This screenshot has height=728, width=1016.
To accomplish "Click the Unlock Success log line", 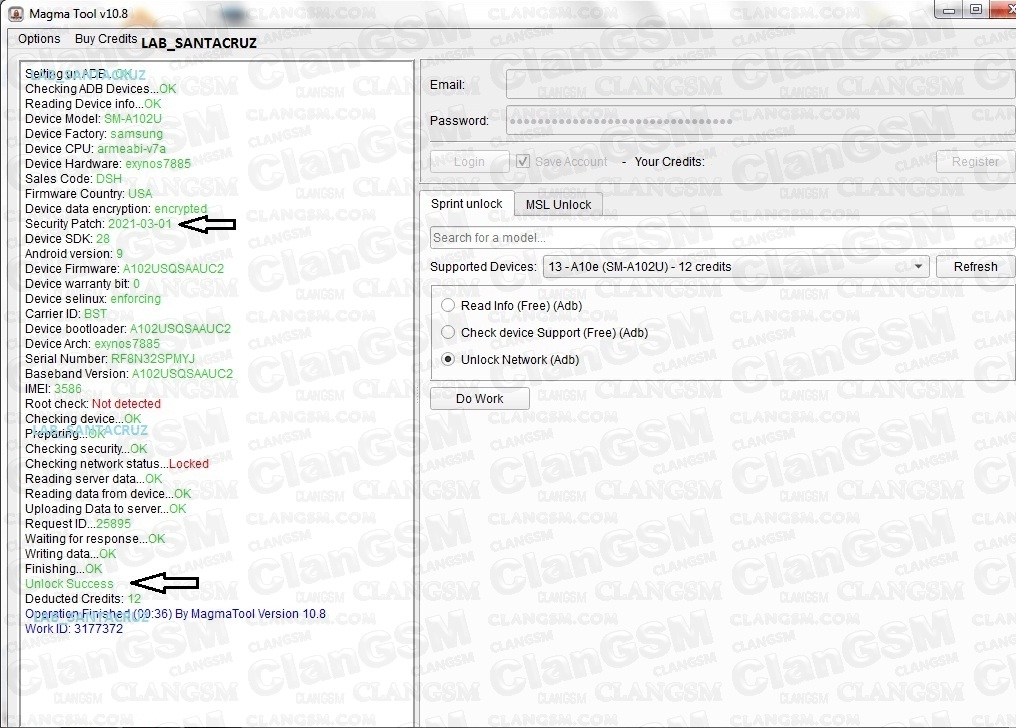I will point(69,584).
